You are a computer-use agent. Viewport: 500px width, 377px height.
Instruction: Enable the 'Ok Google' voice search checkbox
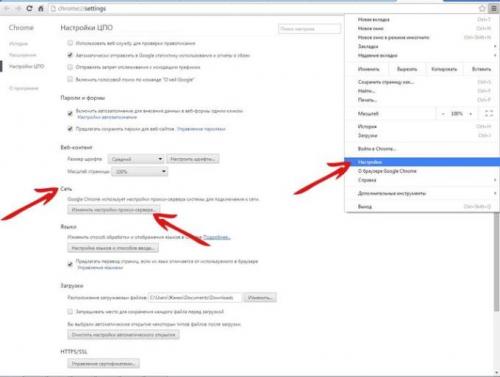[x=70, y=79]
